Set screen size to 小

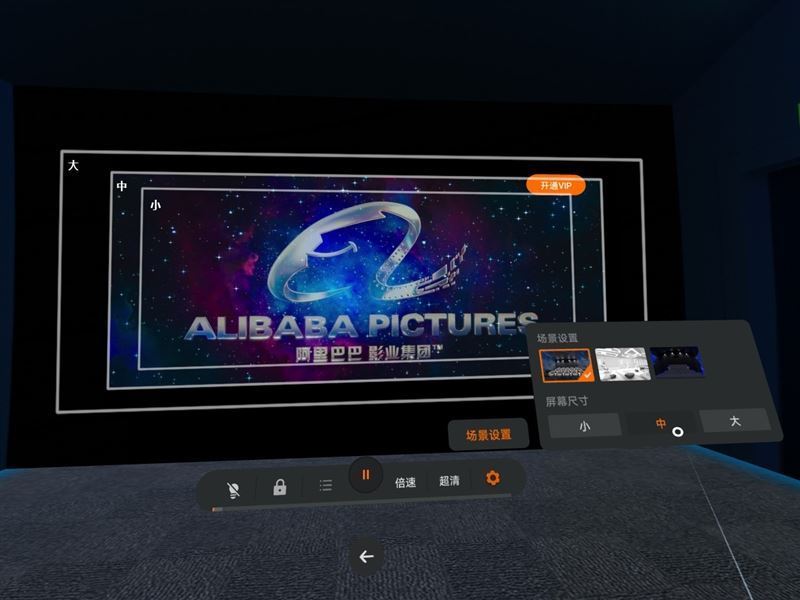(585, 426)
